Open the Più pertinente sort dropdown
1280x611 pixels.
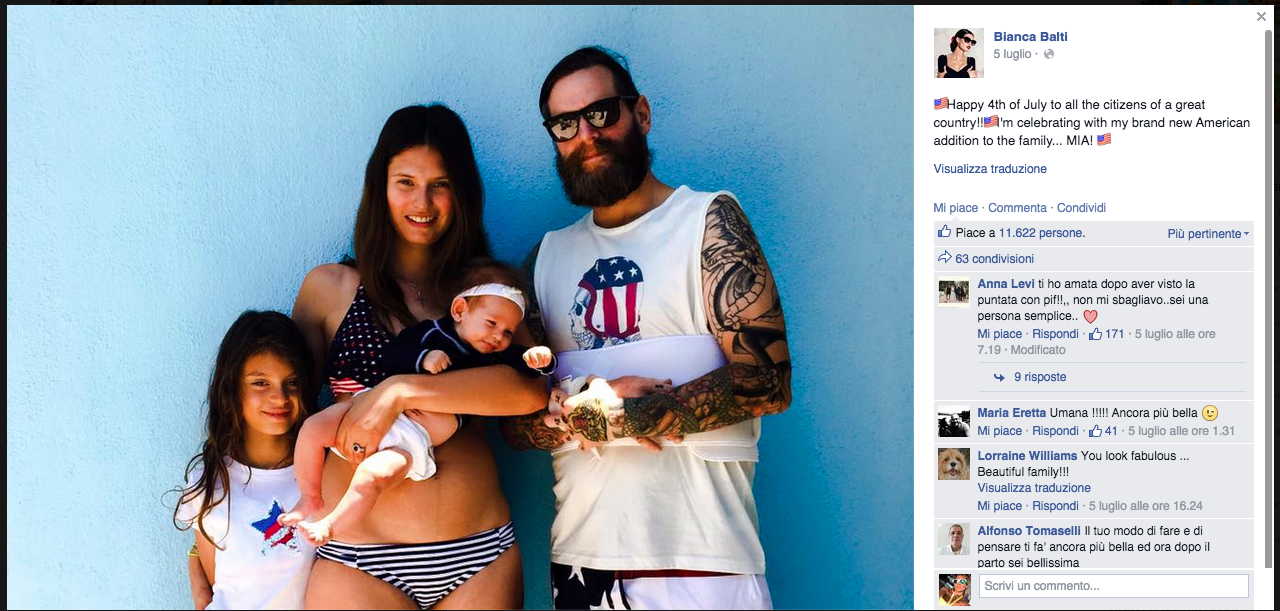(x=1208, y=233)
